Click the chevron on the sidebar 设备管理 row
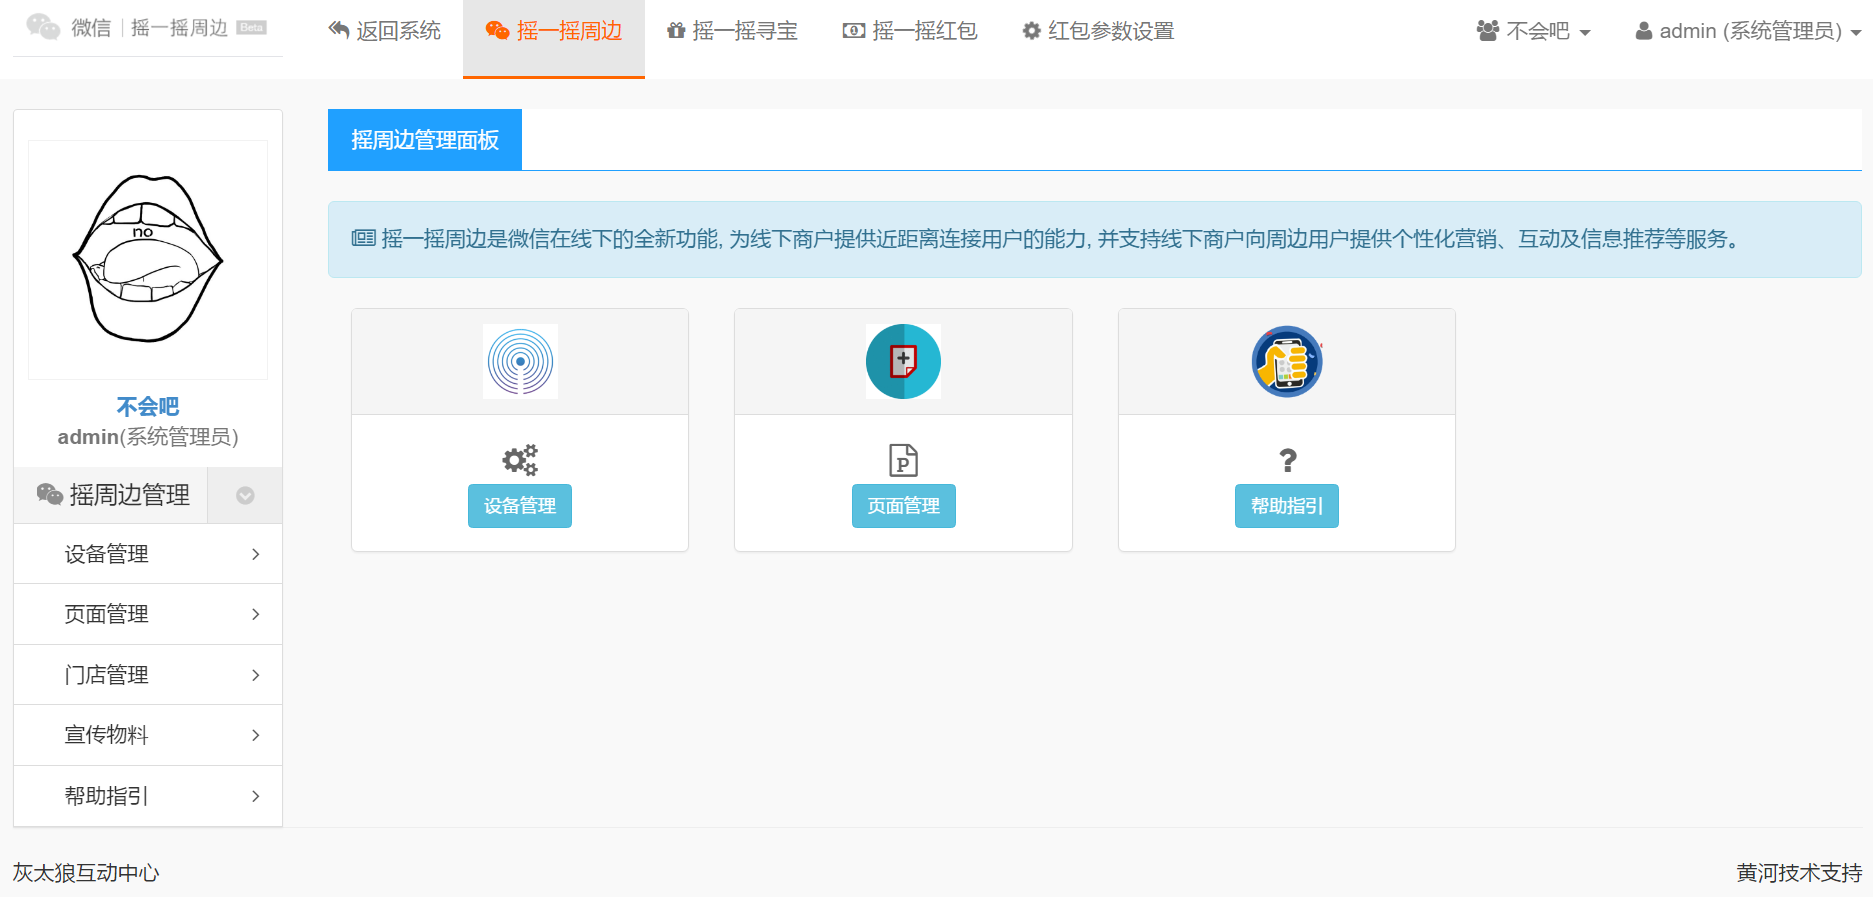The width and height of the screenshot is (1873, 897). 256,554
